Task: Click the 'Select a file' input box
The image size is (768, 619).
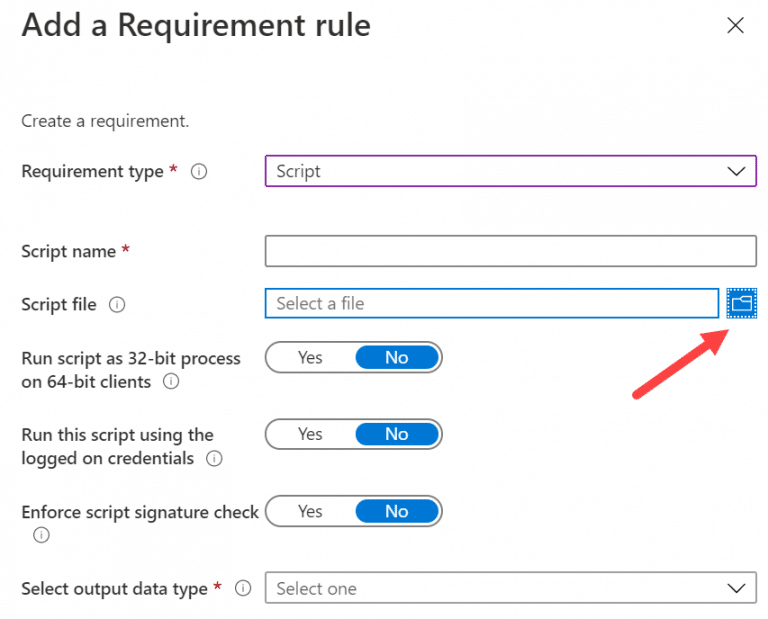Action: (x=491, y=303)
